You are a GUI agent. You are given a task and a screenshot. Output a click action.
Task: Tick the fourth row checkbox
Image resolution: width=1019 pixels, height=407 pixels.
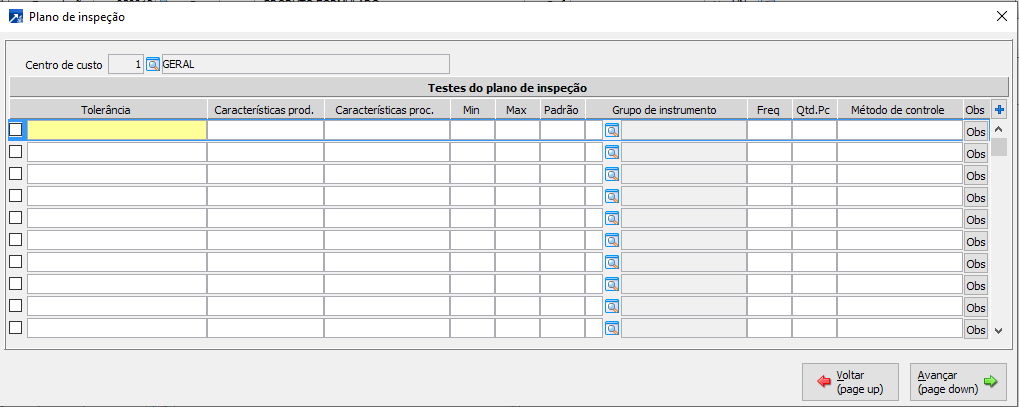pyautogui.click(x=16, y=196)
